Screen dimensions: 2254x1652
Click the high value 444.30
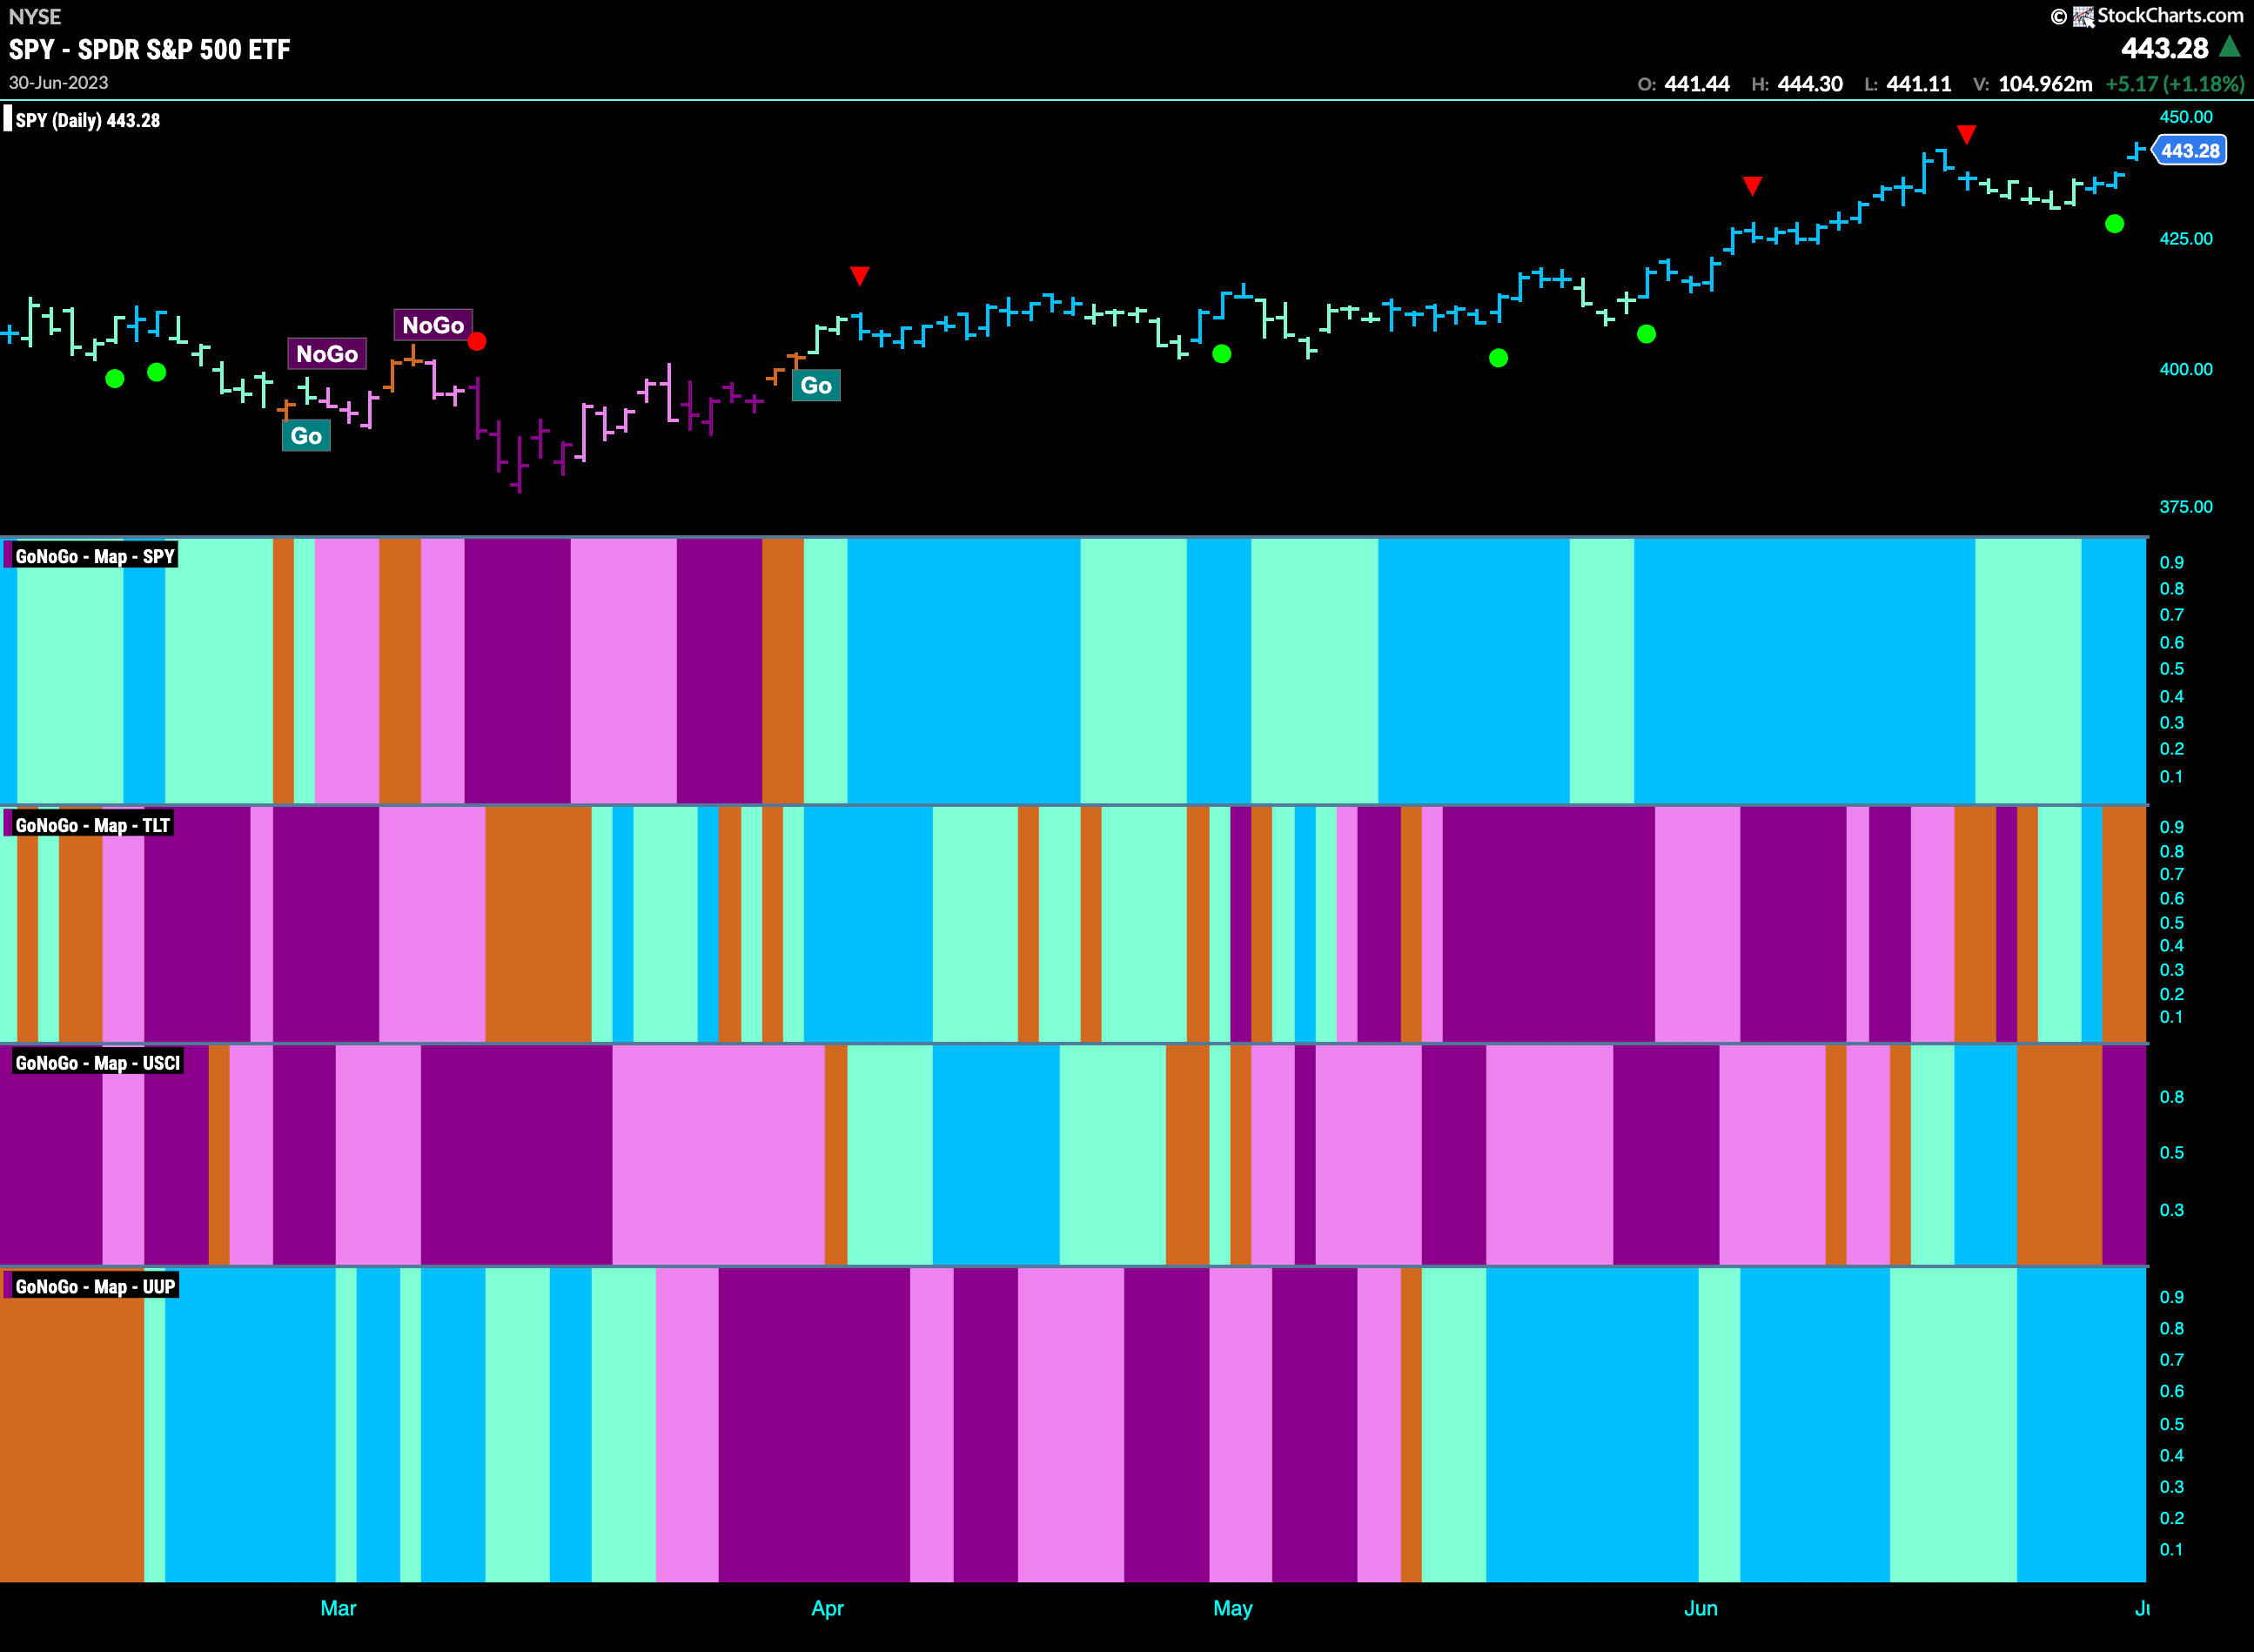[x=1810, y=84]
